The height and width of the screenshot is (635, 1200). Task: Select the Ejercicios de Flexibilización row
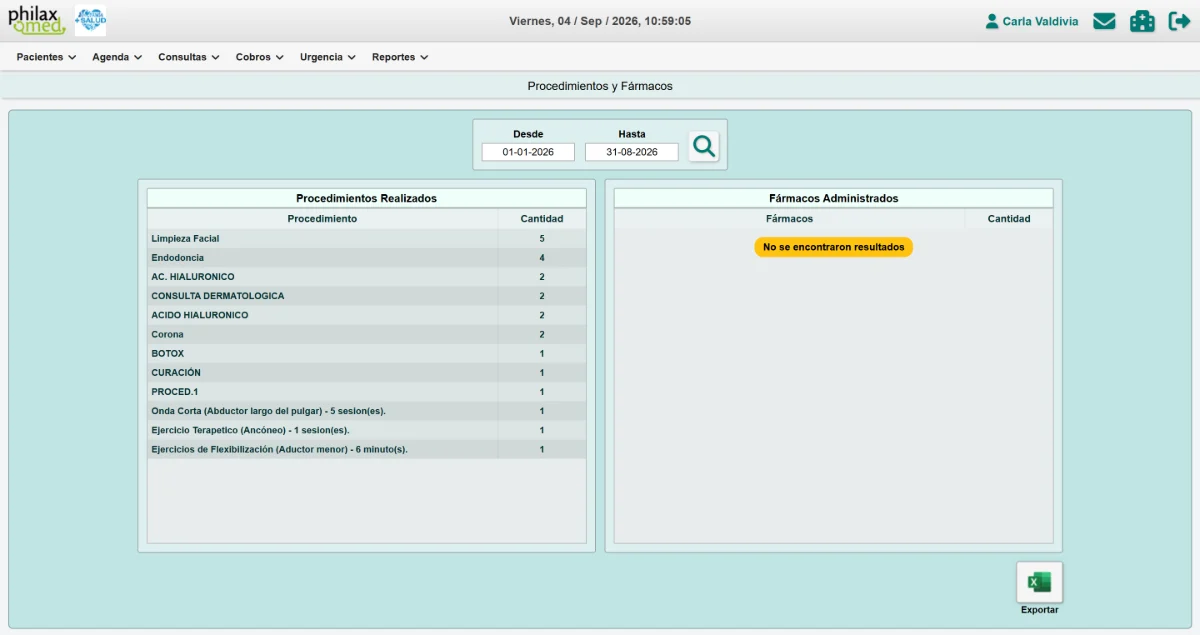coord(367,449)
